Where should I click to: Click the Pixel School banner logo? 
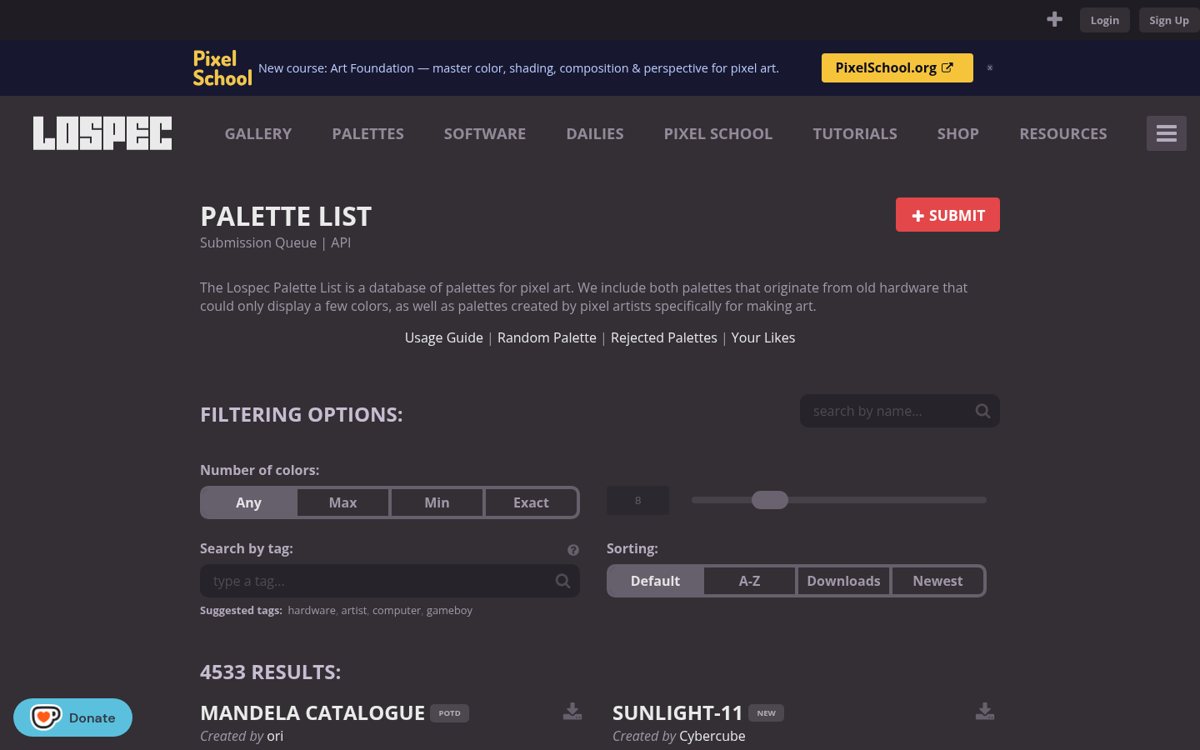(222, 68)
